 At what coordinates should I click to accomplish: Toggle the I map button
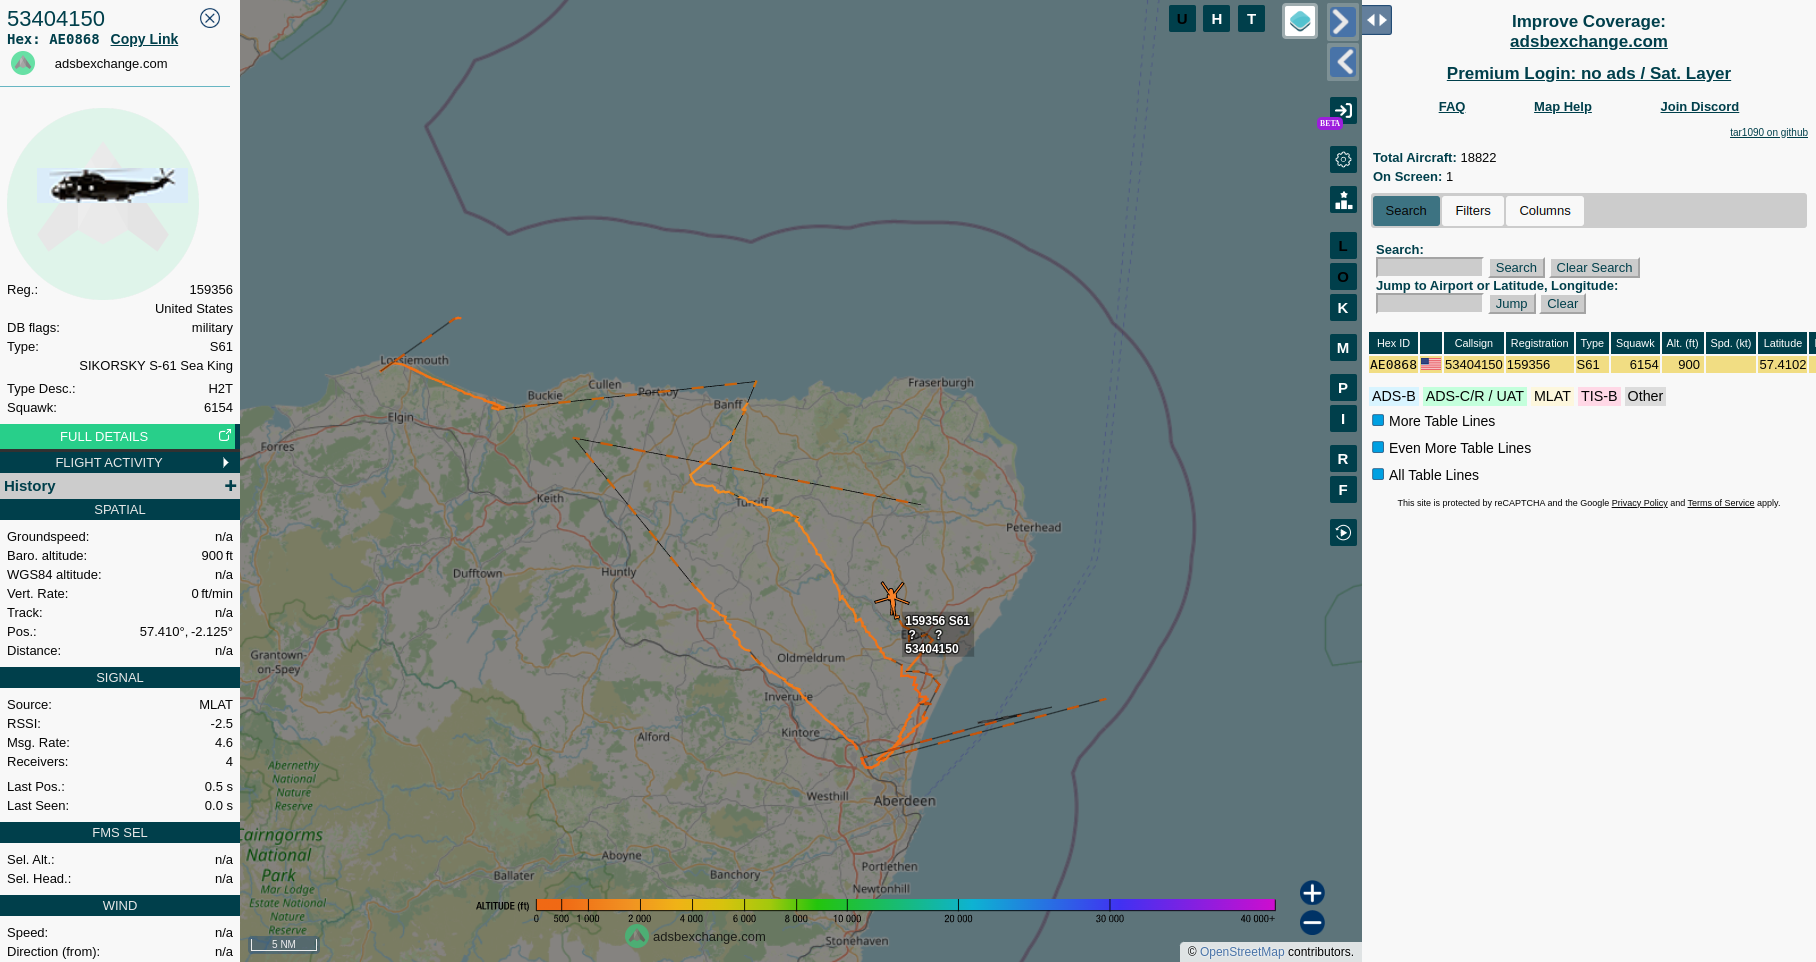pos(1343,419)
